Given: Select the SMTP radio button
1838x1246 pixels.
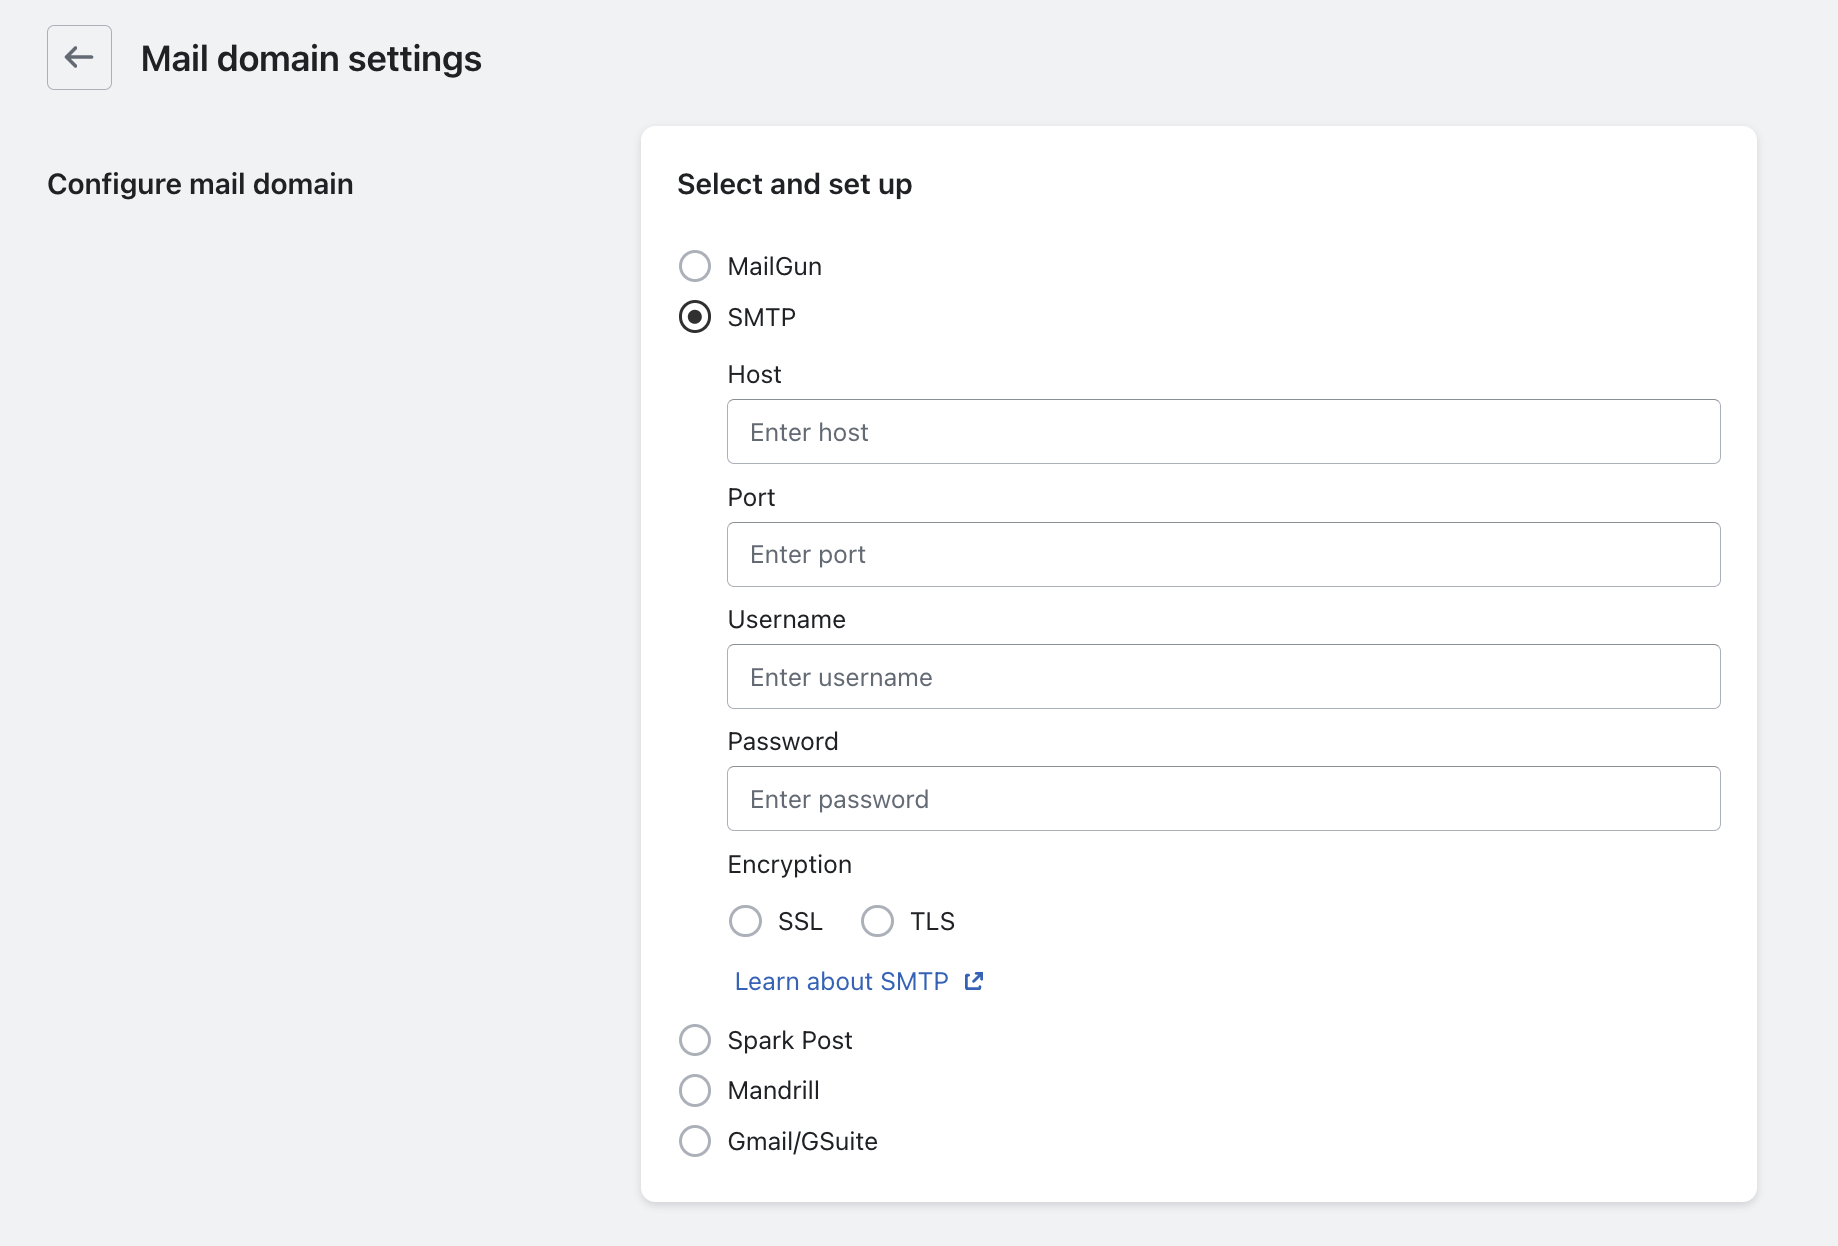Looking at the screenshot, I should pyautogui.click(x=695, y=317).
